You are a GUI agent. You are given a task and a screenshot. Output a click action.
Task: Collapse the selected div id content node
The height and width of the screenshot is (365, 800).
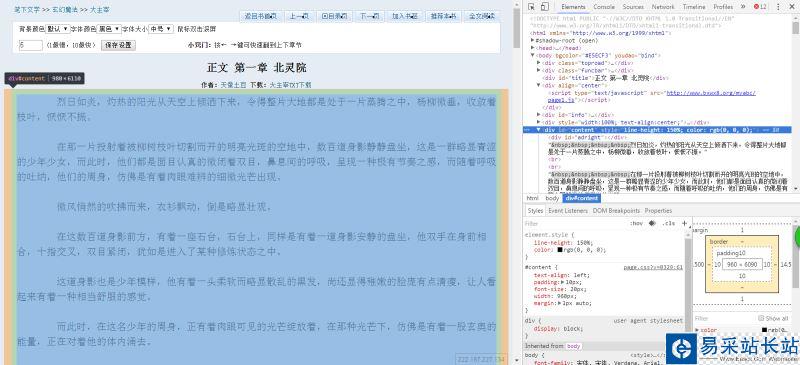[539, 130]
